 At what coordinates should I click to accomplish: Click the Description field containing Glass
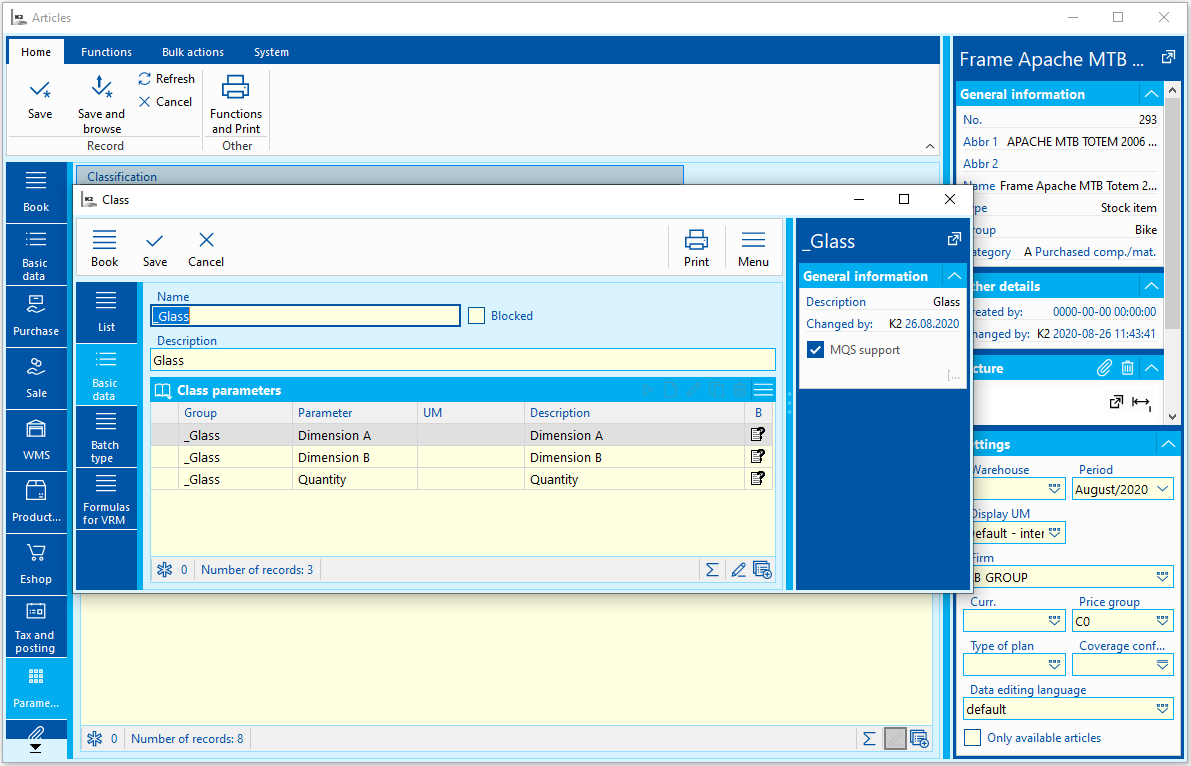click(463, 360)
